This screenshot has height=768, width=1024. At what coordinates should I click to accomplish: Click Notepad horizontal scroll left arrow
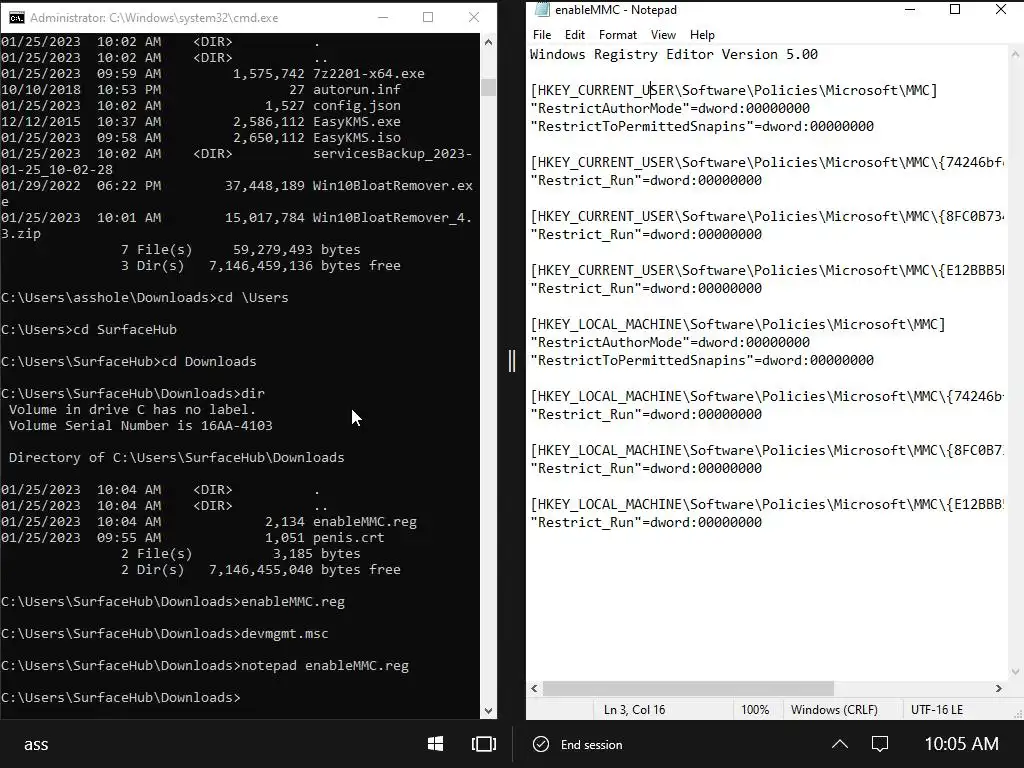pyautogui.click(x=534, y=688)
